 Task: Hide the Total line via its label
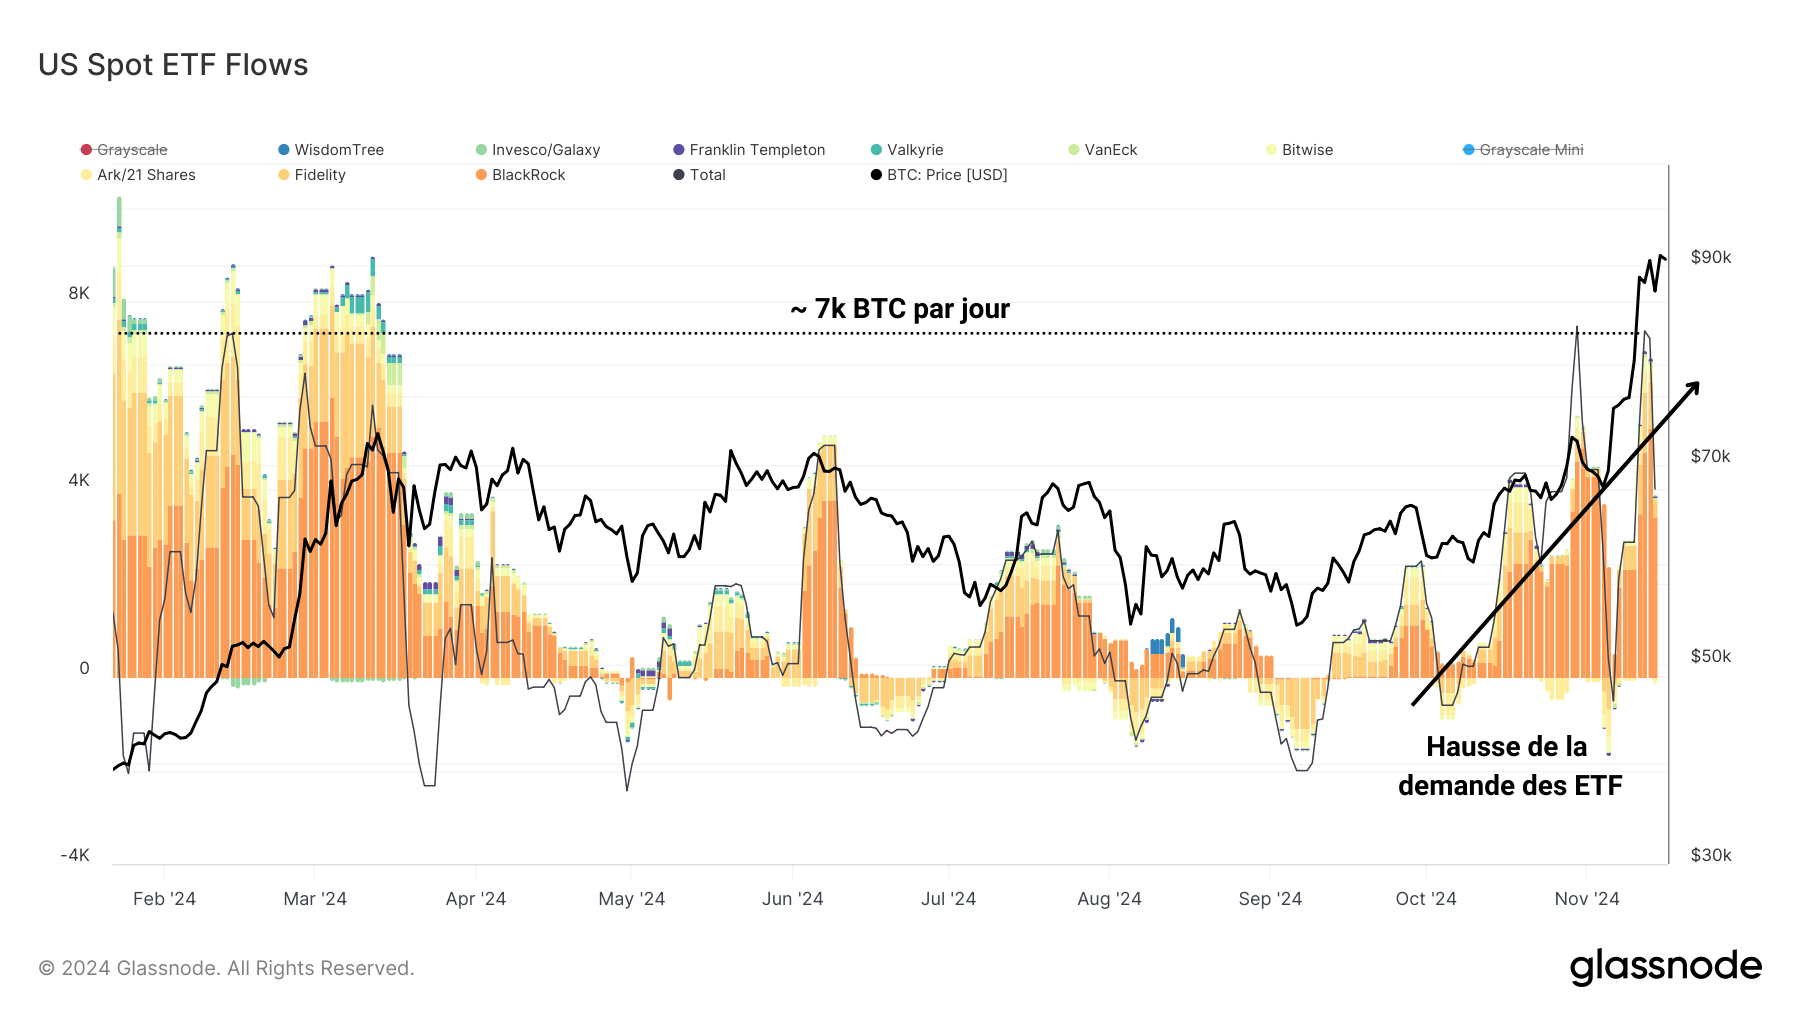click(x=708, y=174)
